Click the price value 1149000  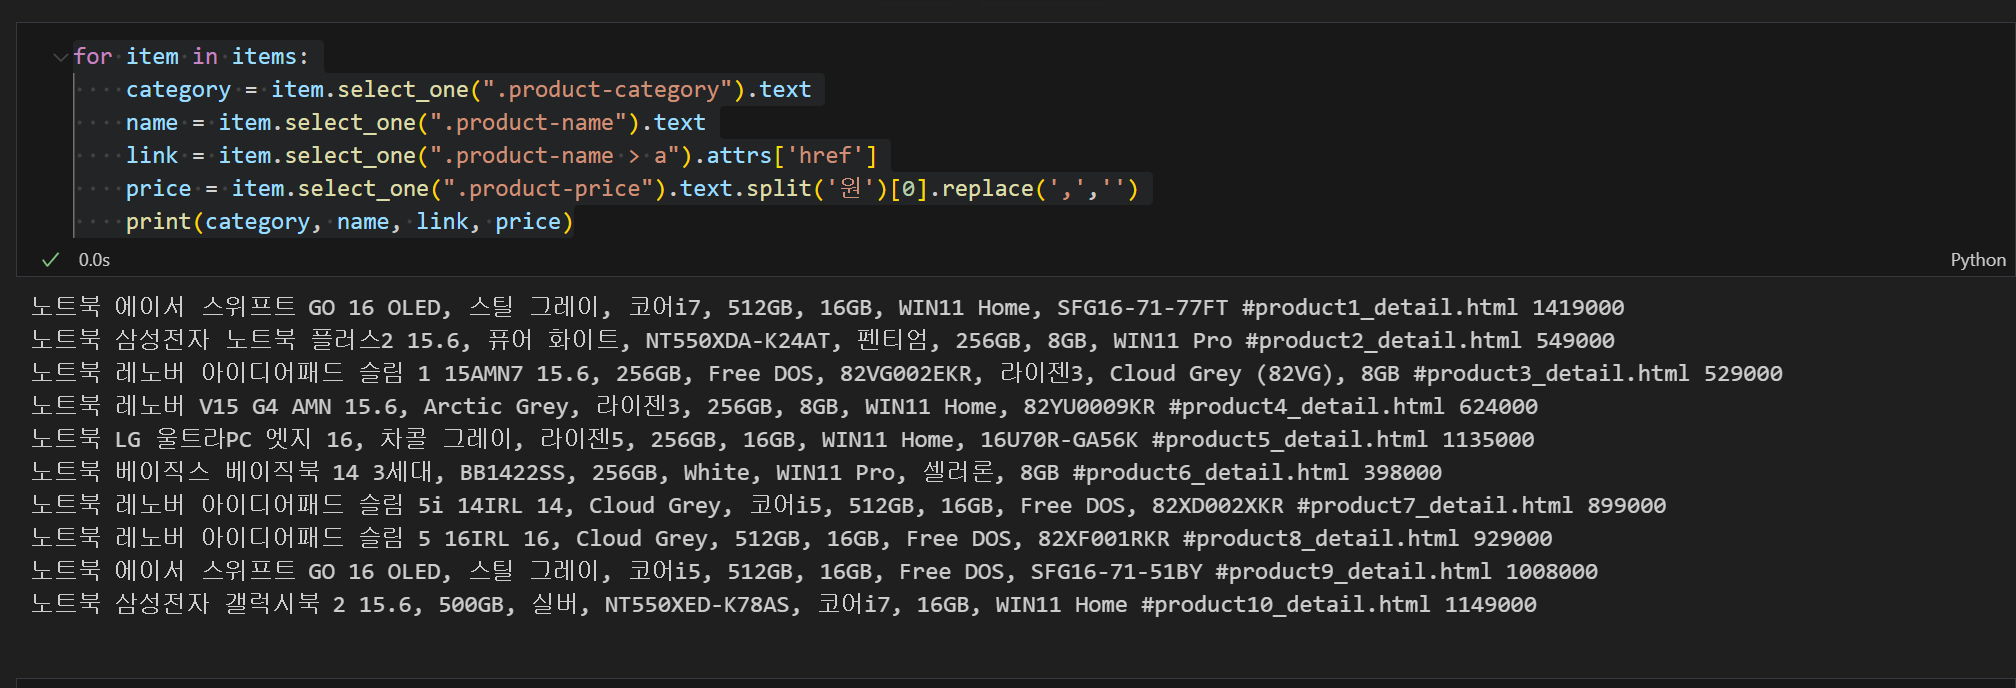(1490, 605)
